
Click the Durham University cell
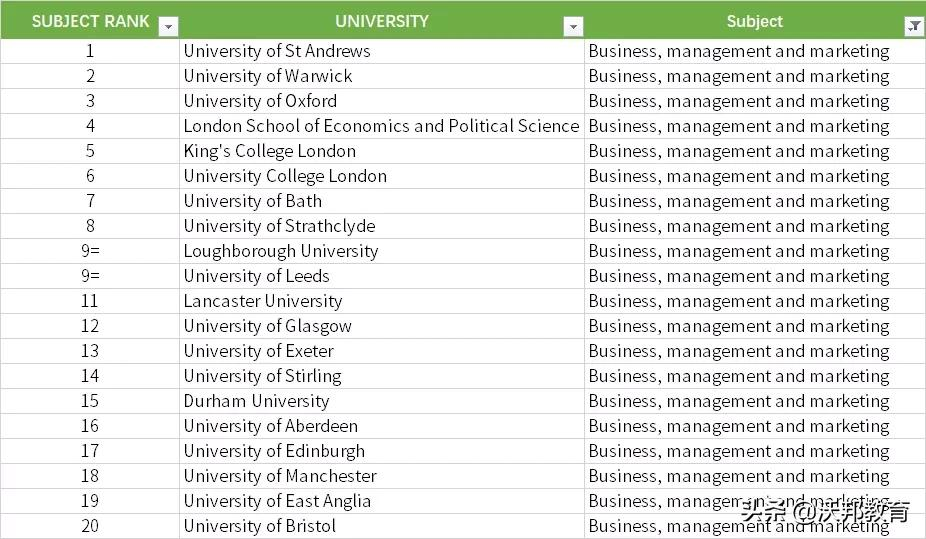(x=256, y=401)
